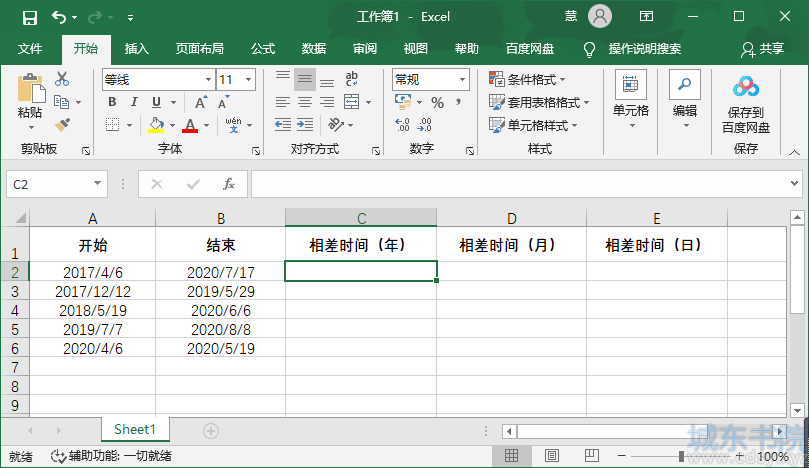Click the Decrease Decimal icon
The height and width of the screenshot is (468, 809).
(x=425, y=124)
